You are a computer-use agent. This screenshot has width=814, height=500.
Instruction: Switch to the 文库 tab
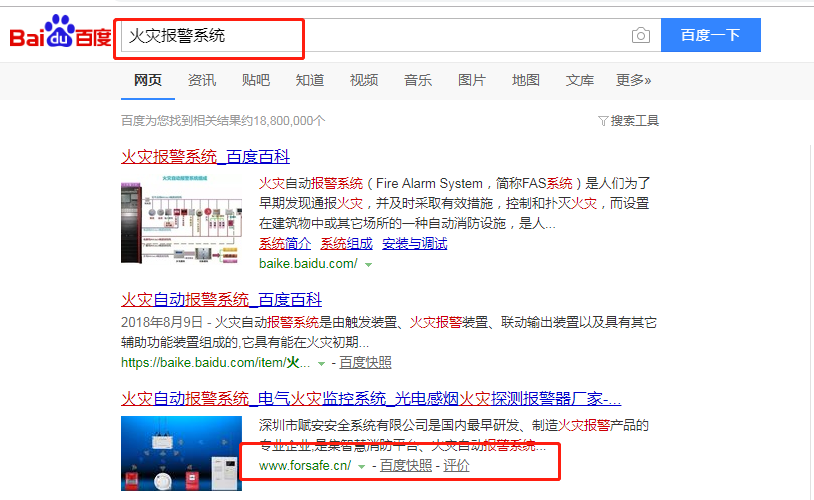click(580, 80)
